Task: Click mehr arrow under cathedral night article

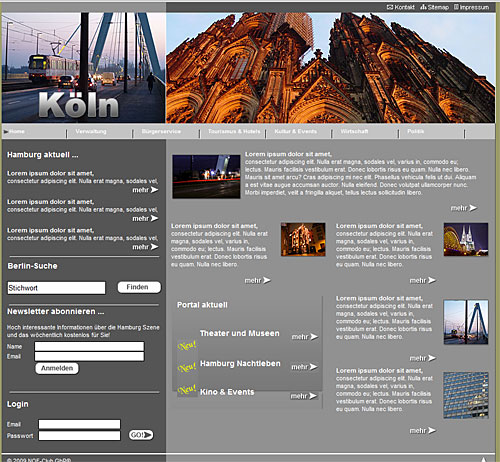Action: pos(423,280)
